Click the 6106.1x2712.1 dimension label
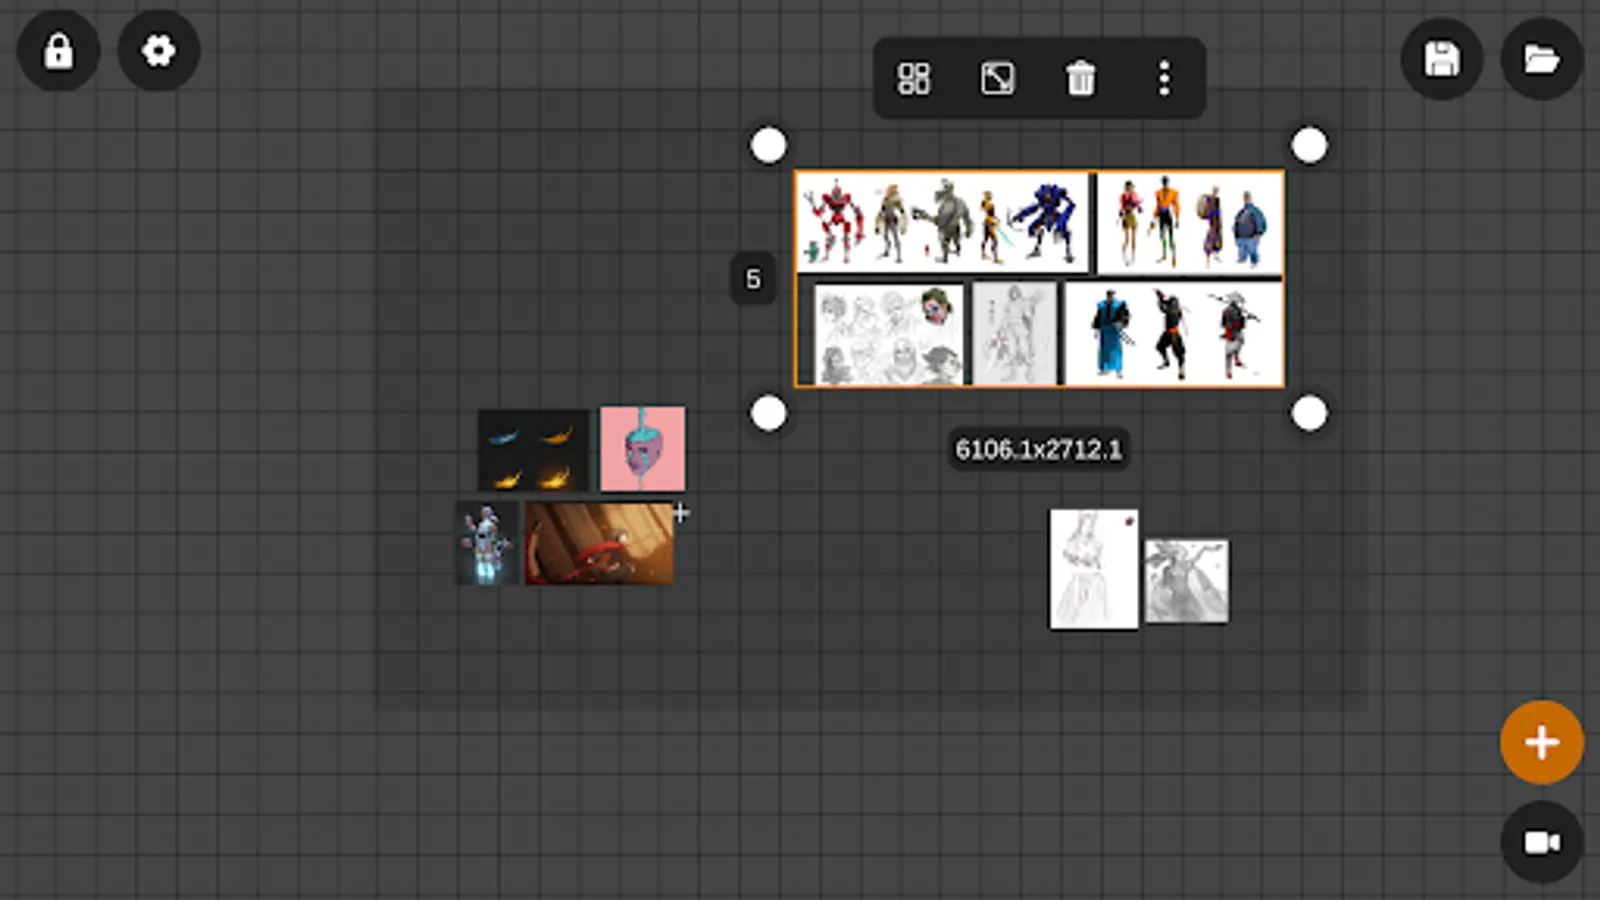Screen dimensions: 1600x900 tap(1038, 449)
